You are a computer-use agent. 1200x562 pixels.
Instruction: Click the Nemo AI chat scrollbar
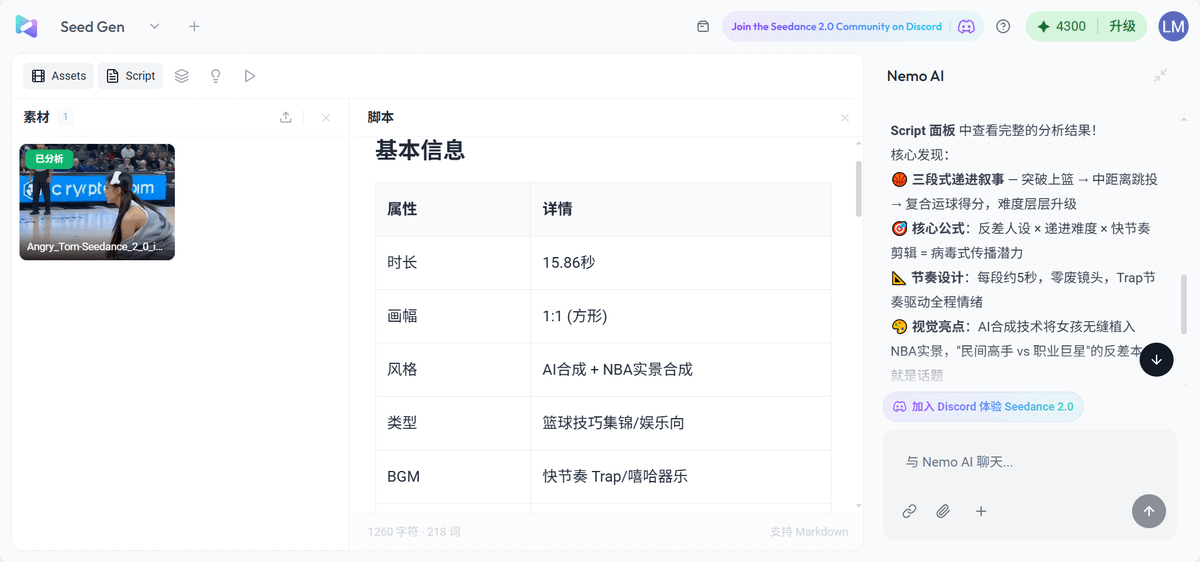1184,304
